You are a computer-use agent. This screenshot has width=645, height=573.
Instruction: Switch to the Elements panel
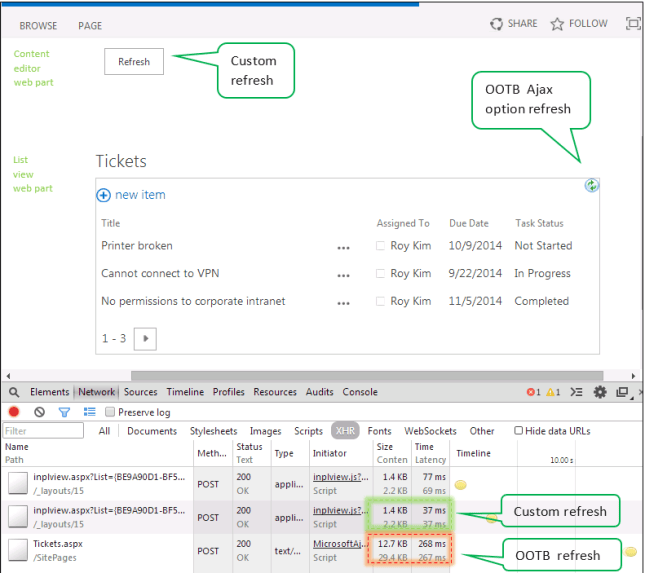point(49,392)
